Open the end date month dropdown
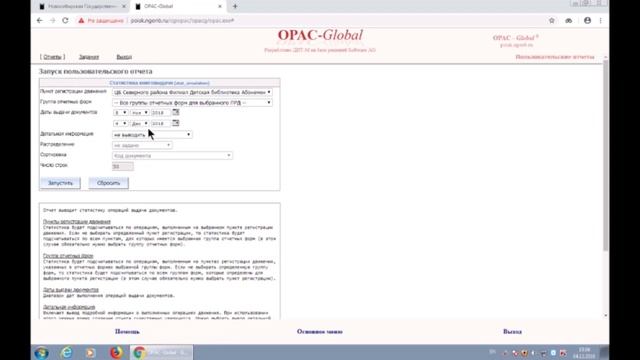The height and width of the screenshot is (360, 640). [140, 123]
